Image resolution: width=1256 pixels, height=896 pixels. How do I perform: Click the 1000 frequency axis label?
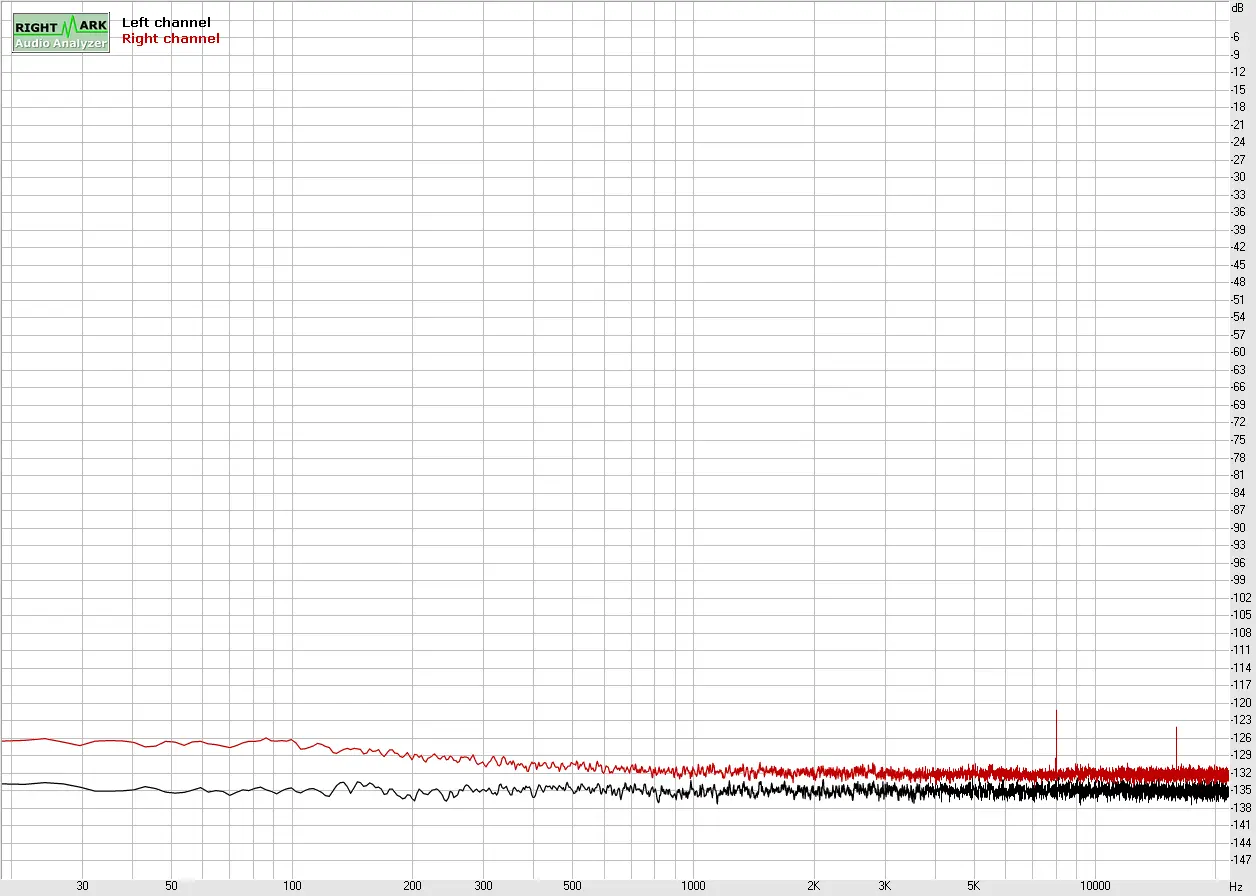pos(693,886)
